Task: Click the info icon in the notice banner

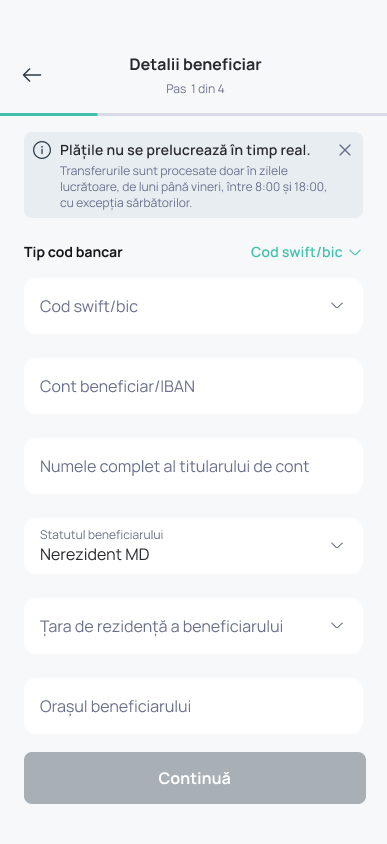Action: tap(42, 150)
